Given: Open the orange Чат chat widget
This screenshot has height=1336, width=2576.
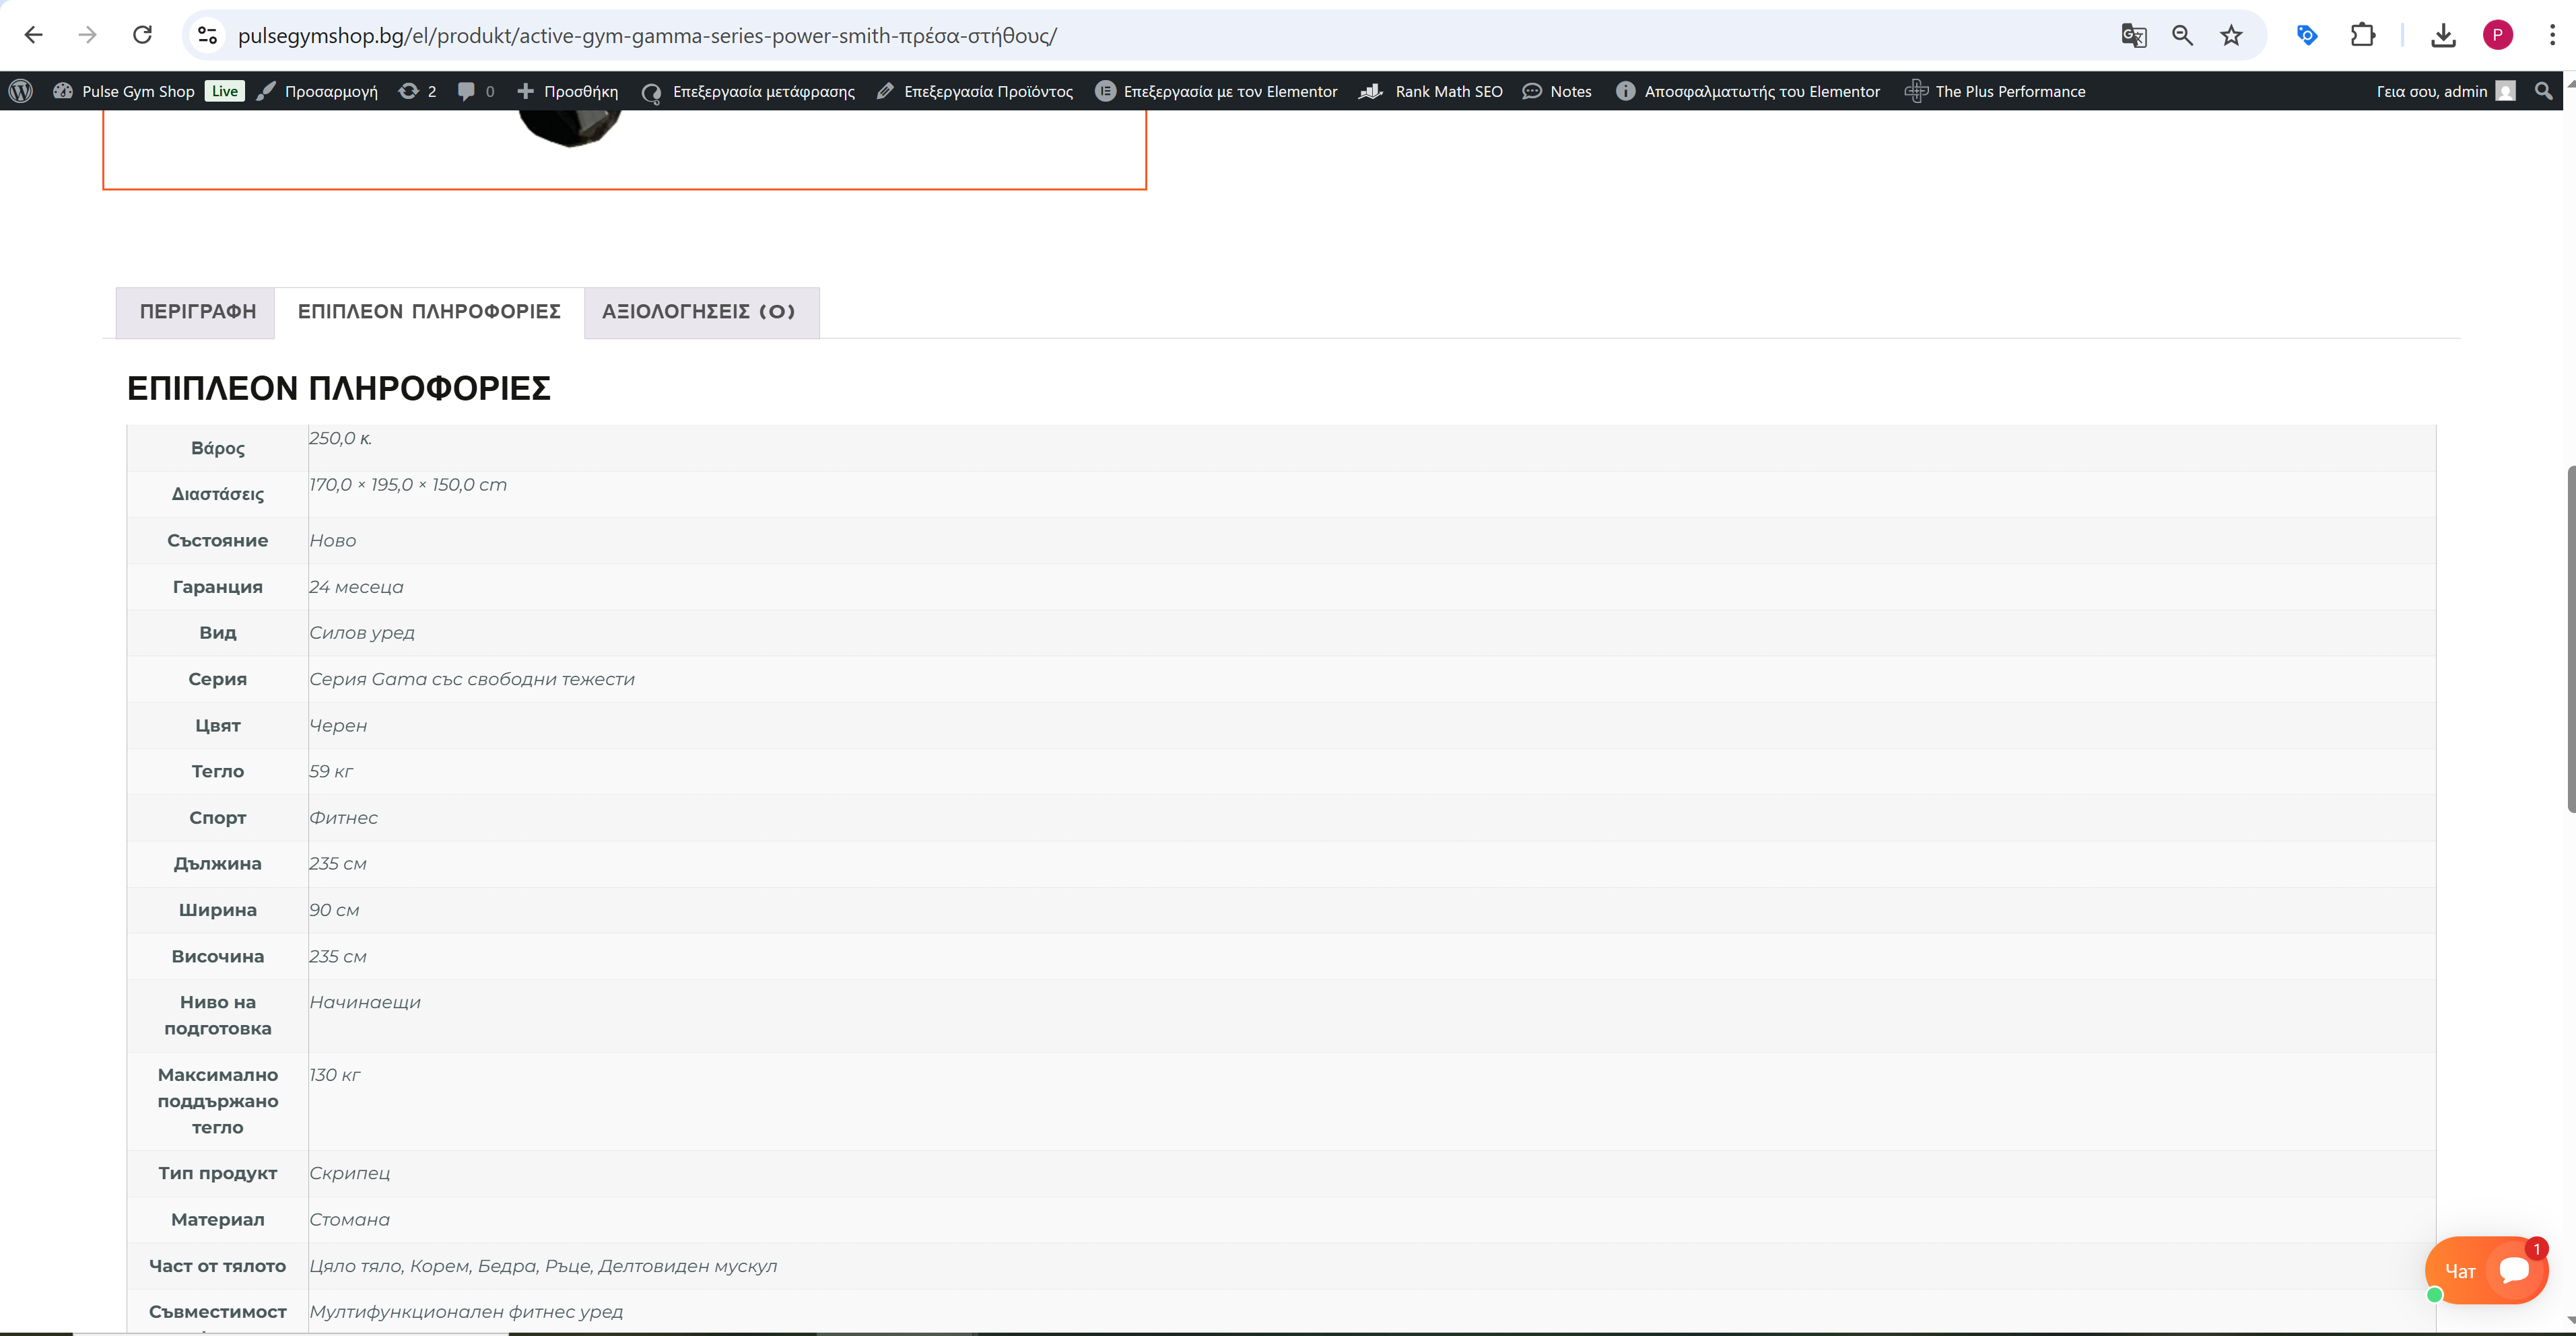Looking at the screenshot, I should point(2486,1270).
